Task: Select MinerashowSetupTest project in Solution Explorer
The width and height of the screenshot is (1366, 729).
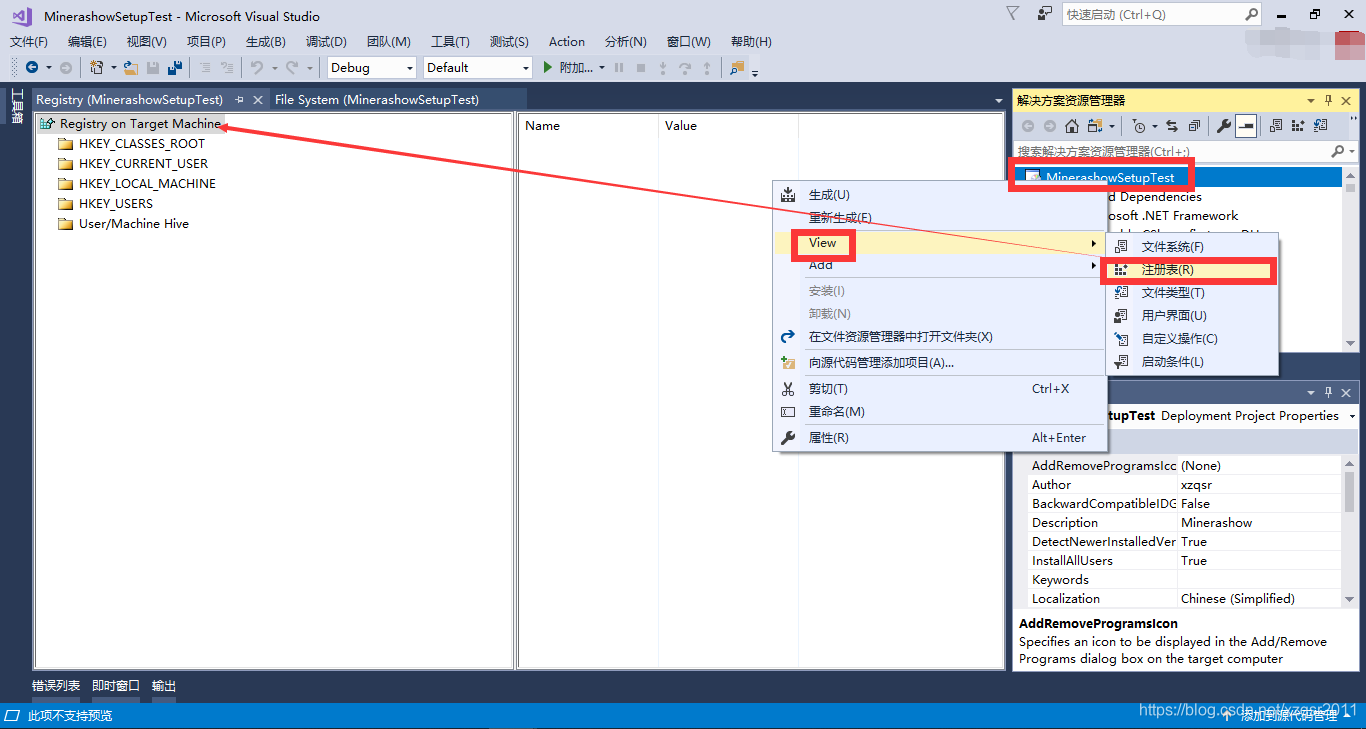Action: click(x=1110, y=178)
